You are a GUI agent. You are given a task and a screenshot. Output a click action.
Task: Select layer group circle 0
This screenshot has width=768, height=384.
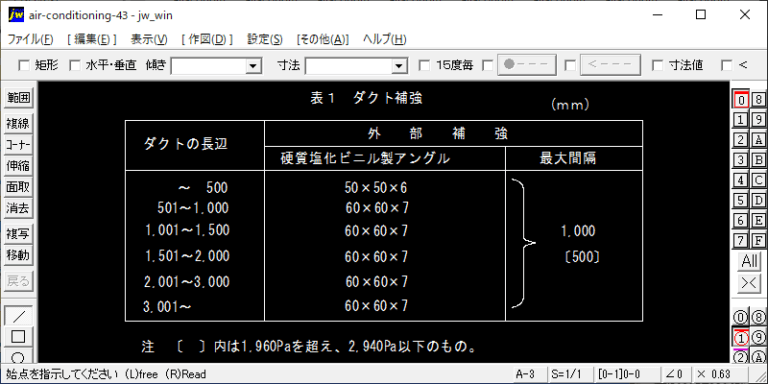click(741, 317)
